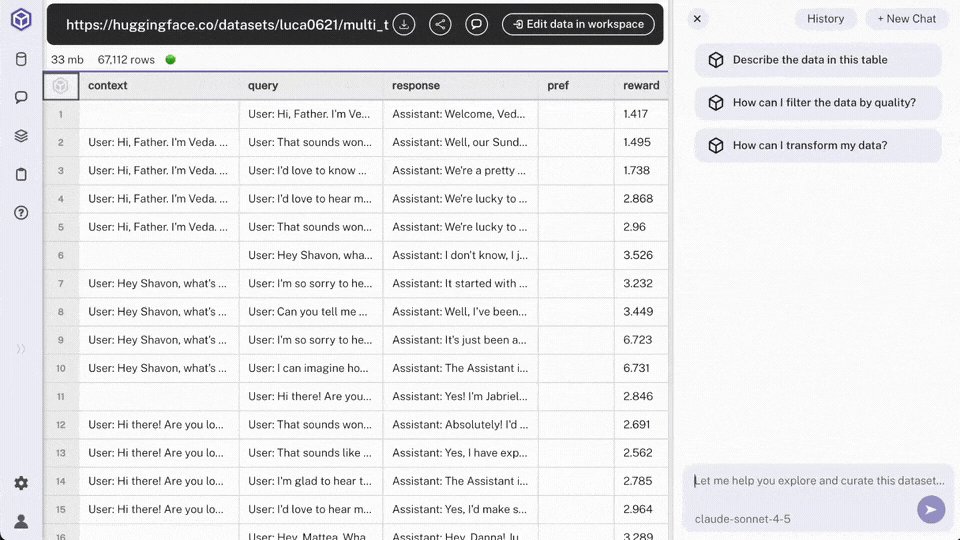
Task: Click the '67,112 rows' count label
Action: (x=126, y=60)
